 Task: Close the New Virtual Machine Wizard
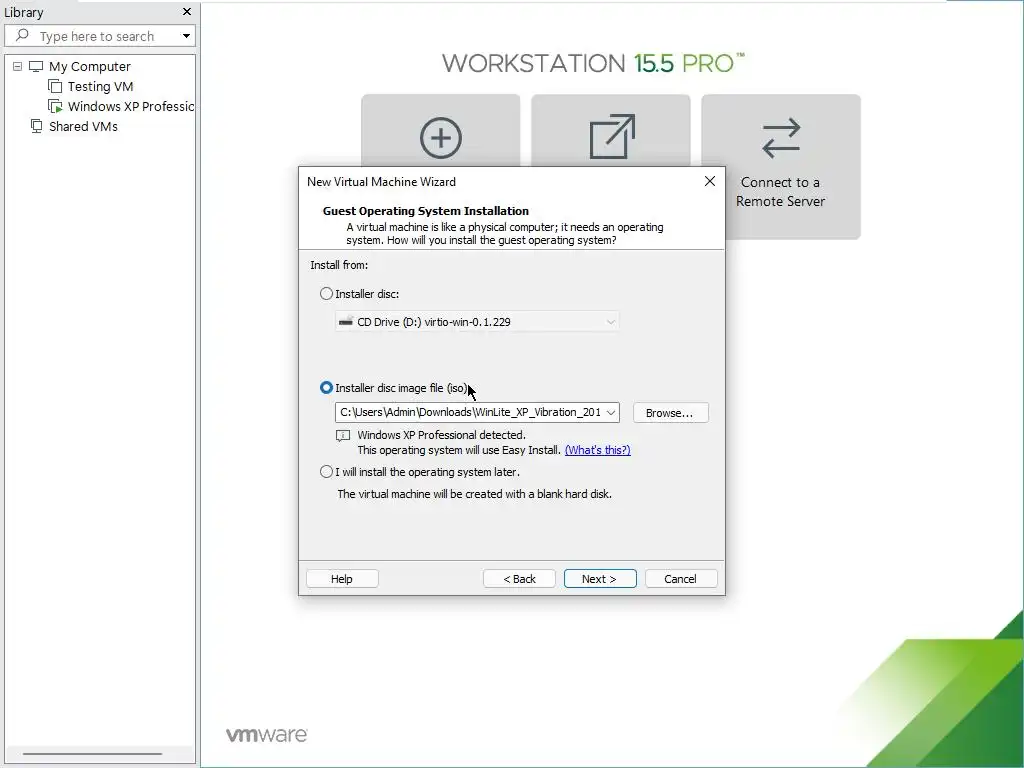tap(710, 181)
